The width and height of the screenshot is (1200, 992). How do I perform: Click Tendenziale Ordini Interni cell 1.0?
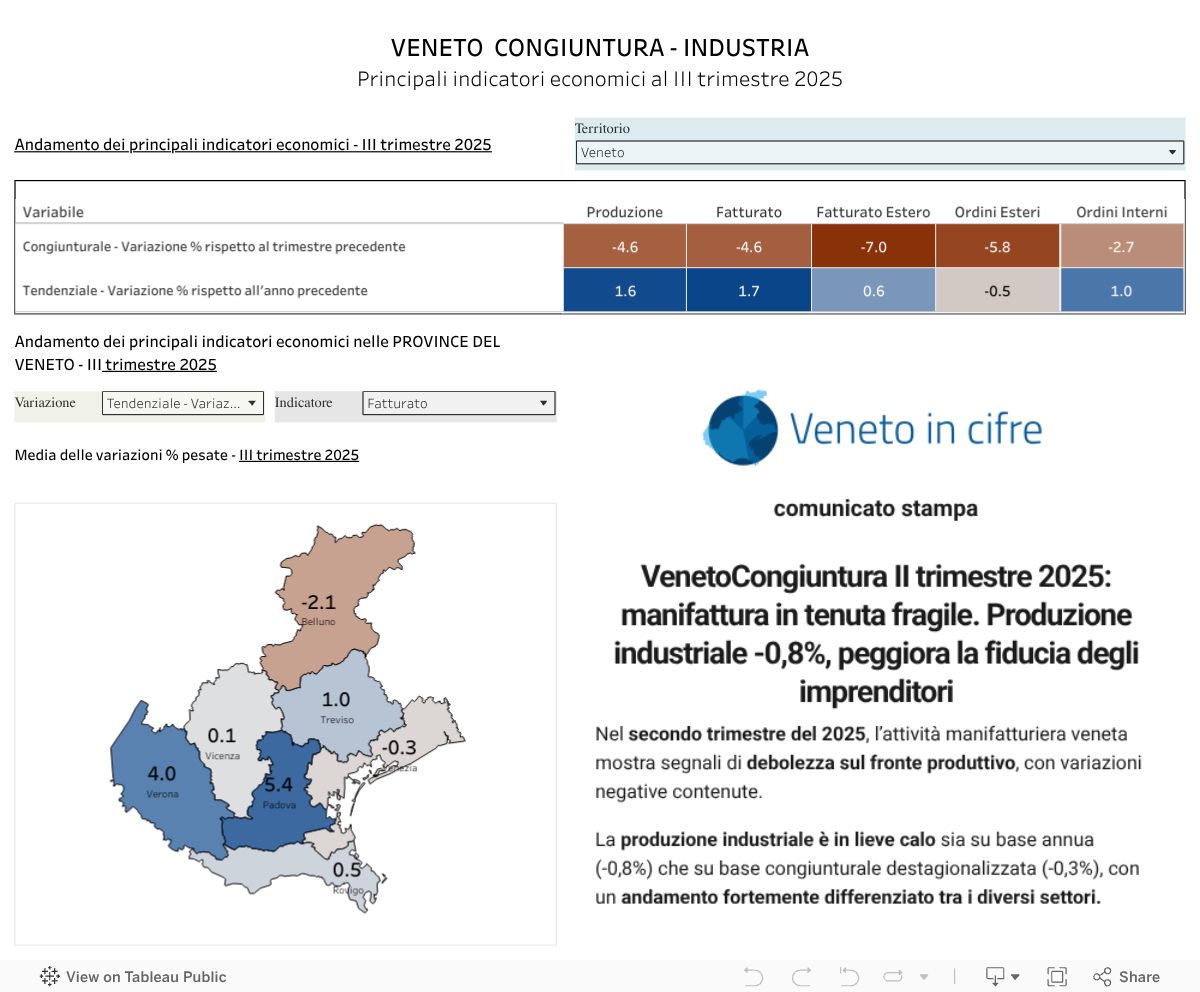1122,290
